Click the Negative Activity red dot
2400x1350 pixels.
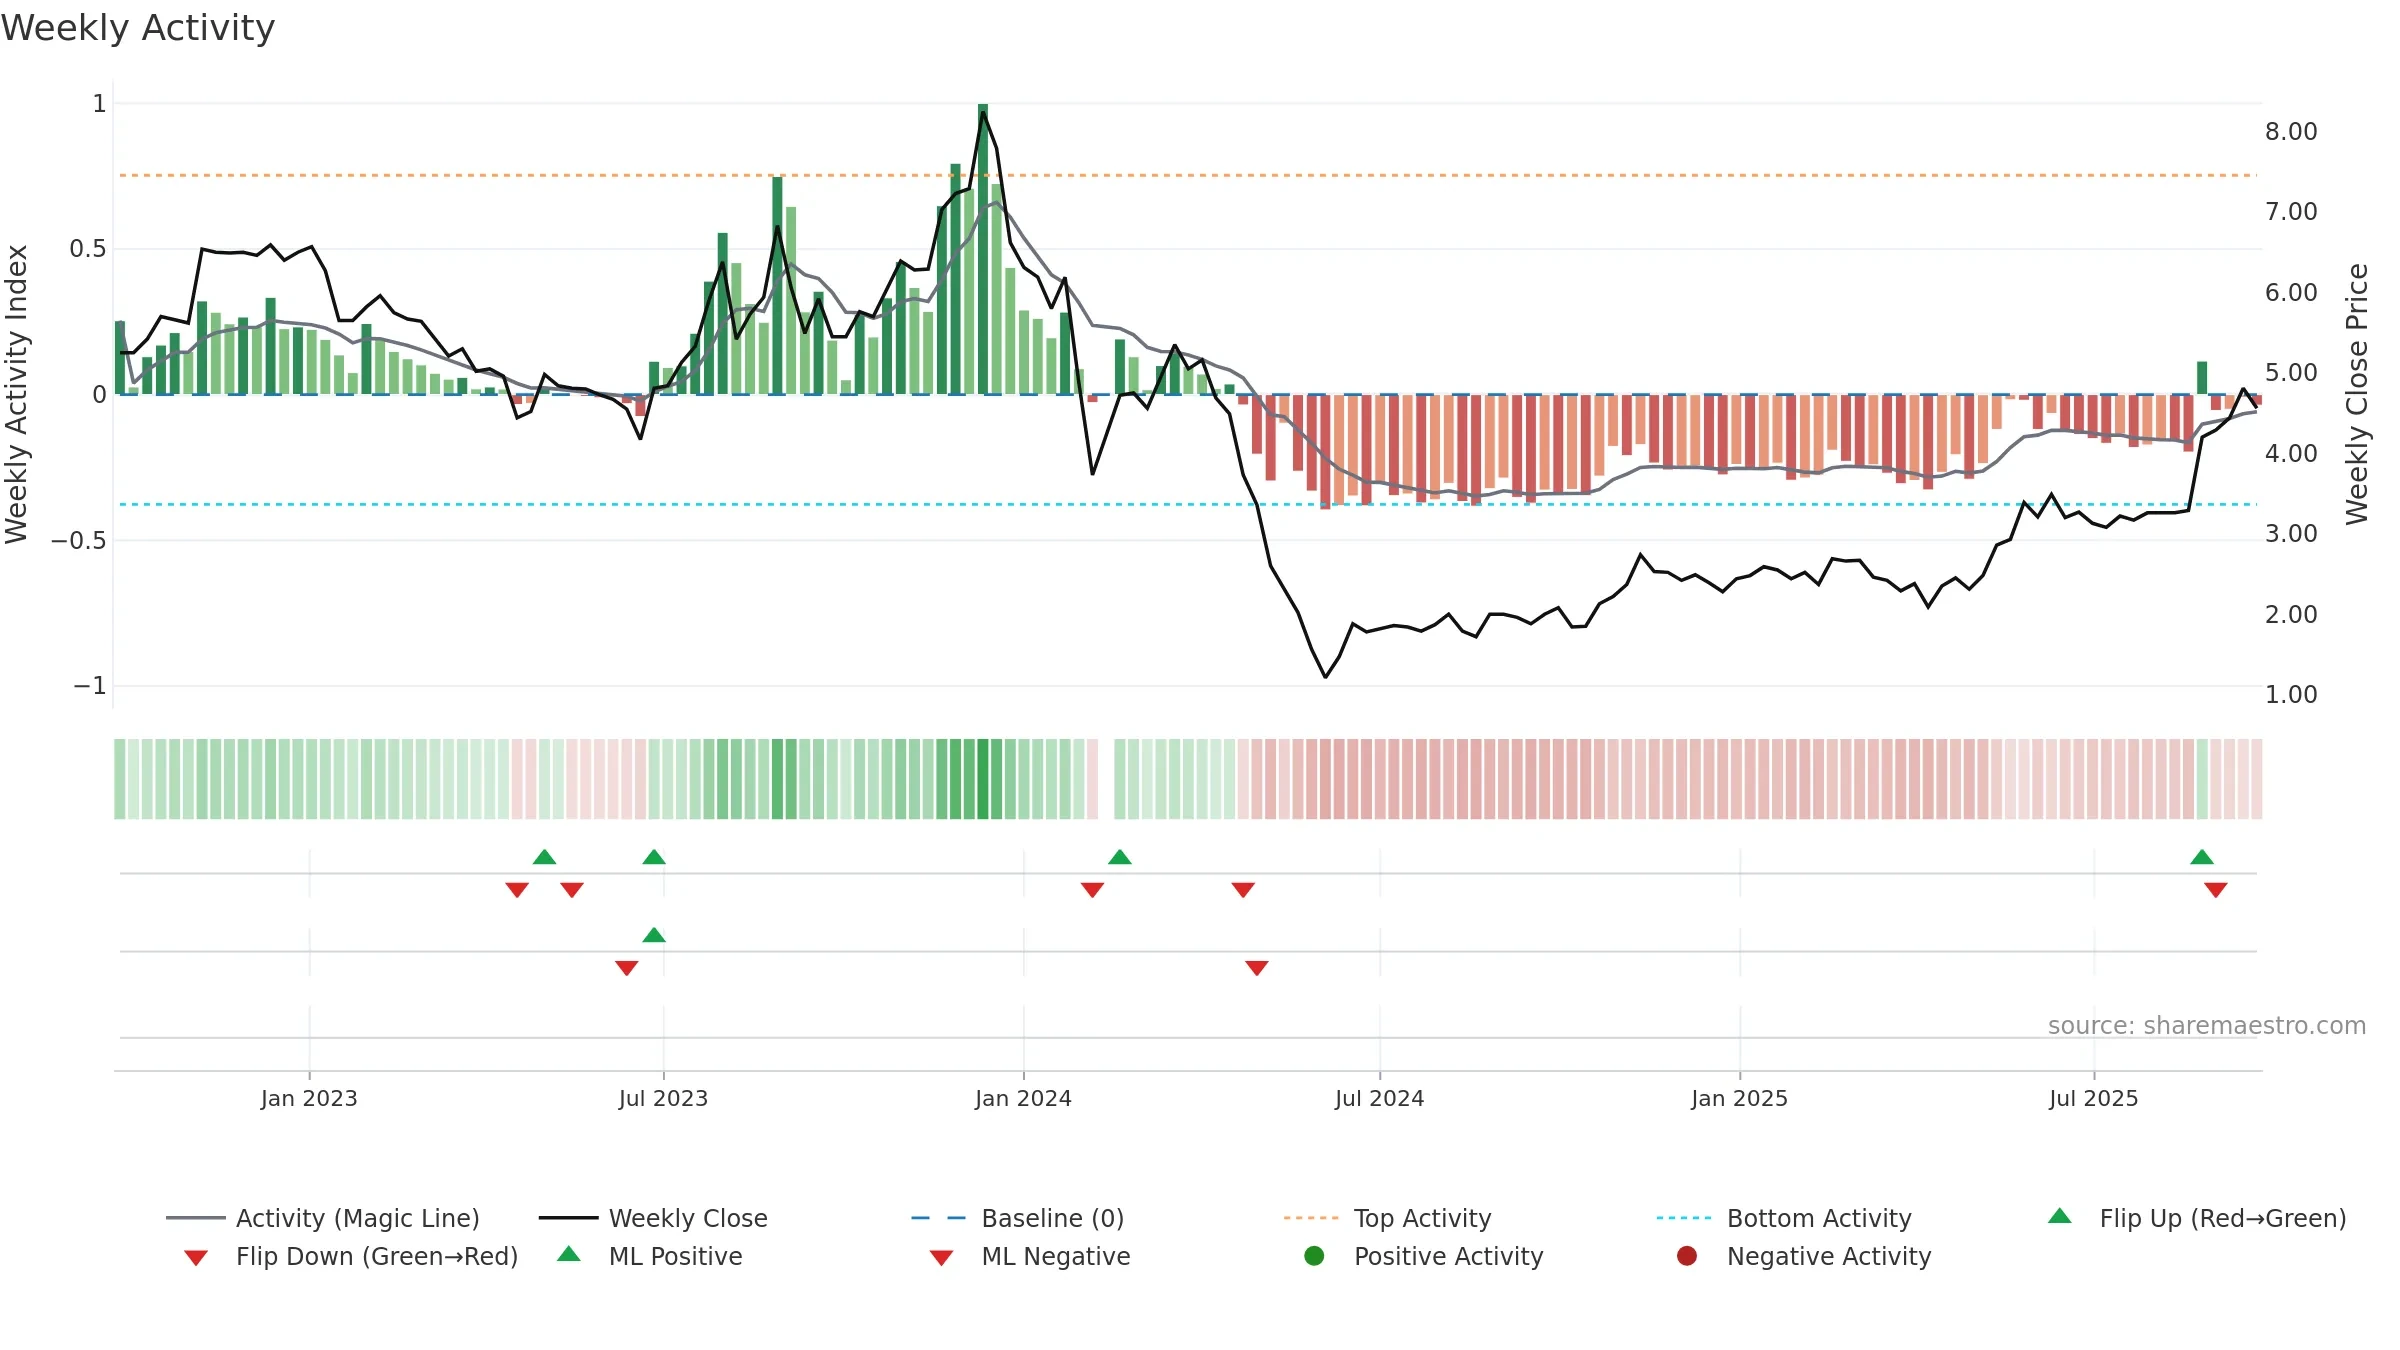click(1687, 1256)
